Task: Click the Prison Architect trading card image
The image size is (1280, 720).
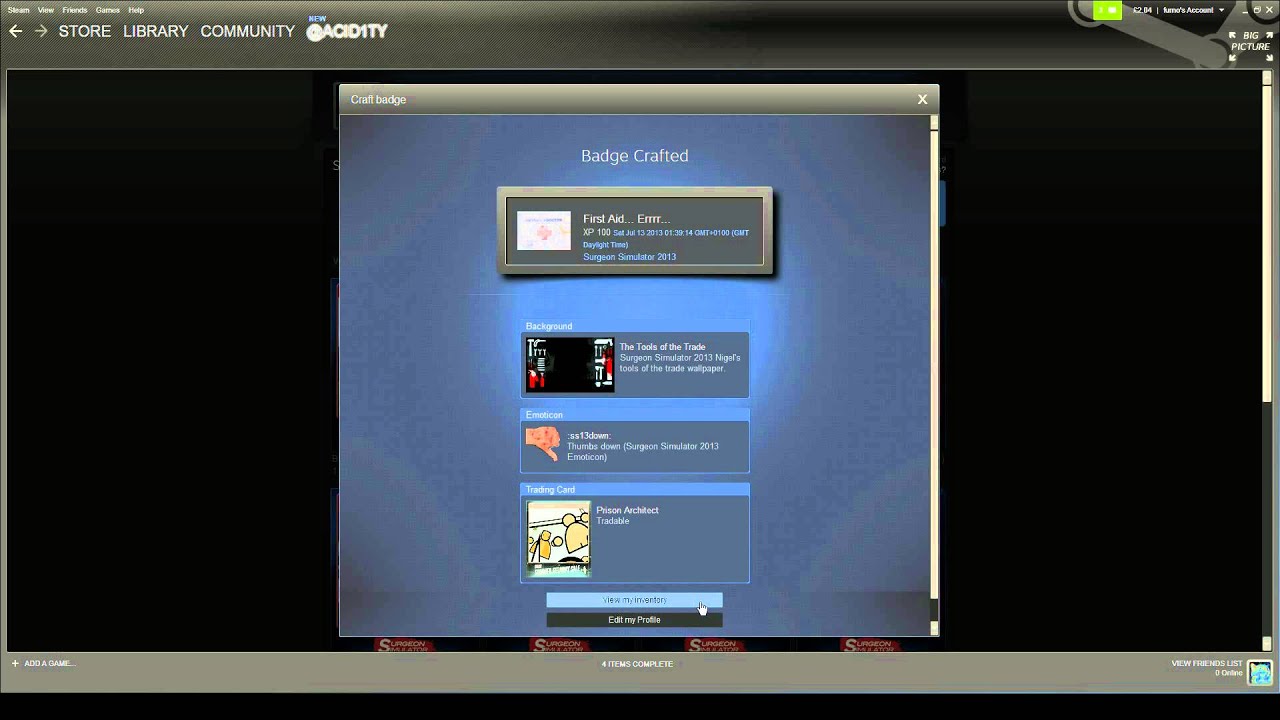Action: click(559, 538)
